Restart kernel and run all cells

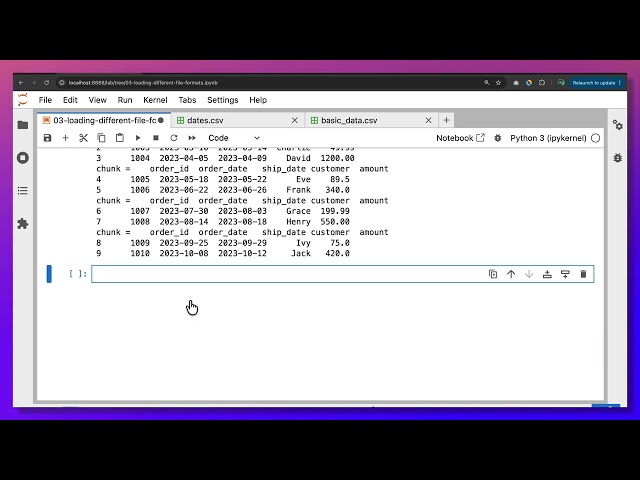192,138
